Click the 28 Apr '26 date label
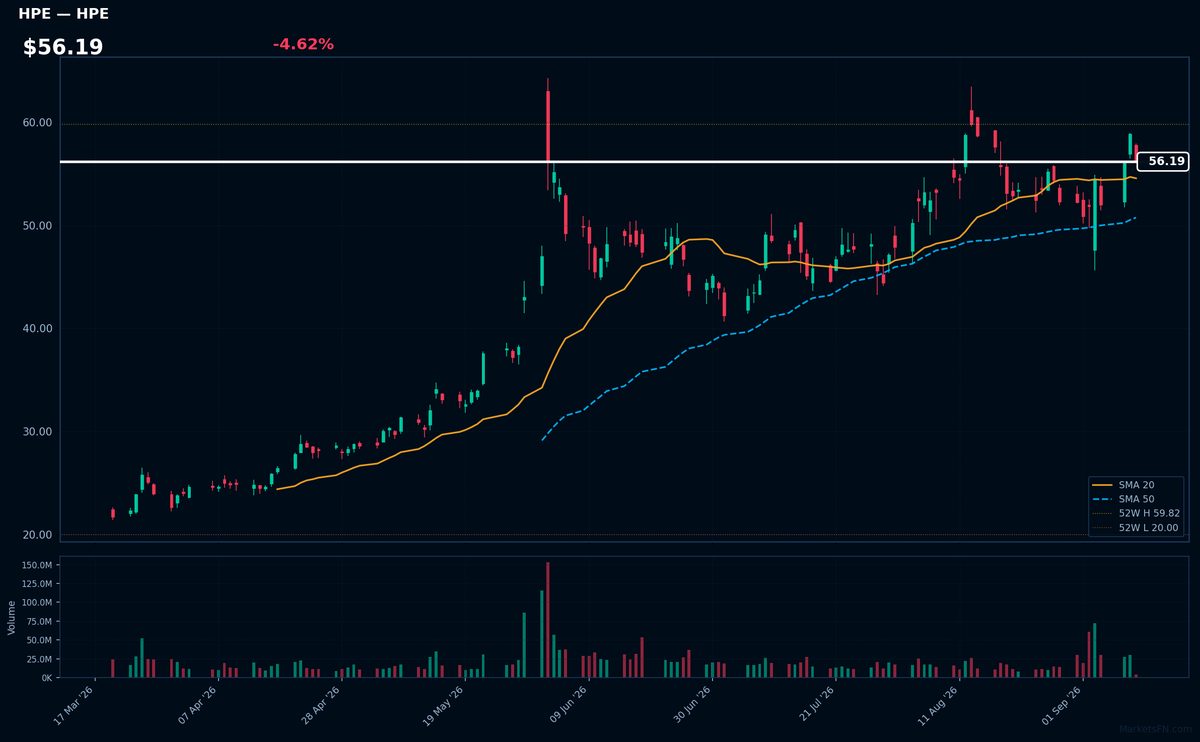 (x=321, y=705)
